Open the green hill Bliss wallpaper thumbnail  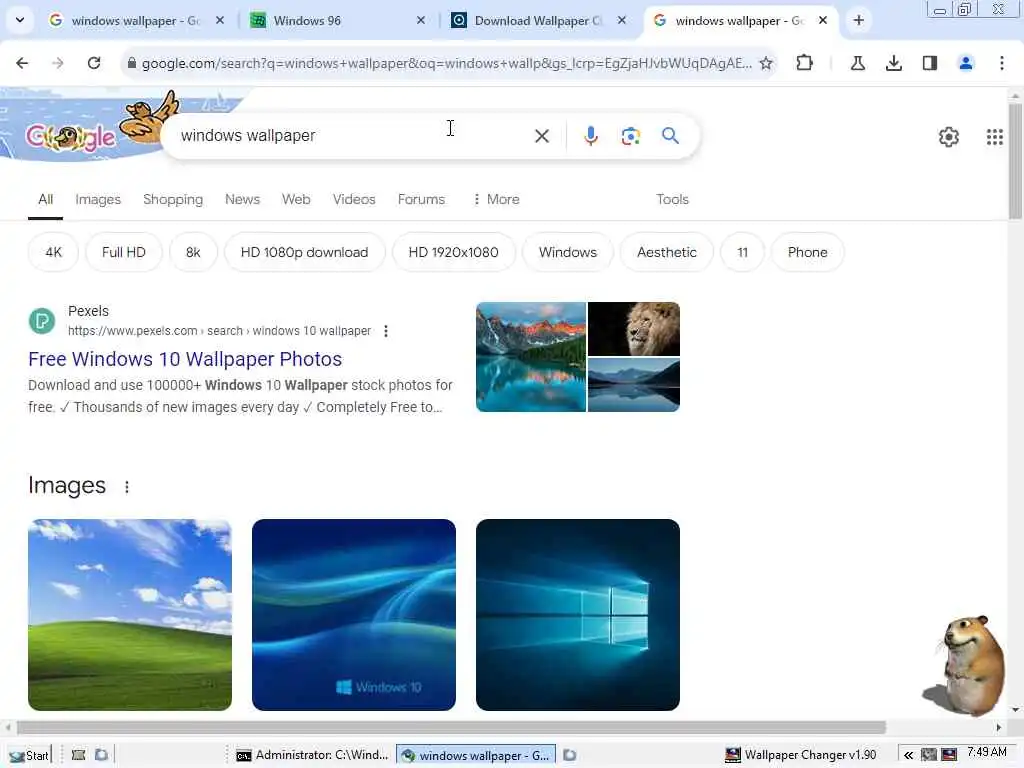[x=130, y=615]
